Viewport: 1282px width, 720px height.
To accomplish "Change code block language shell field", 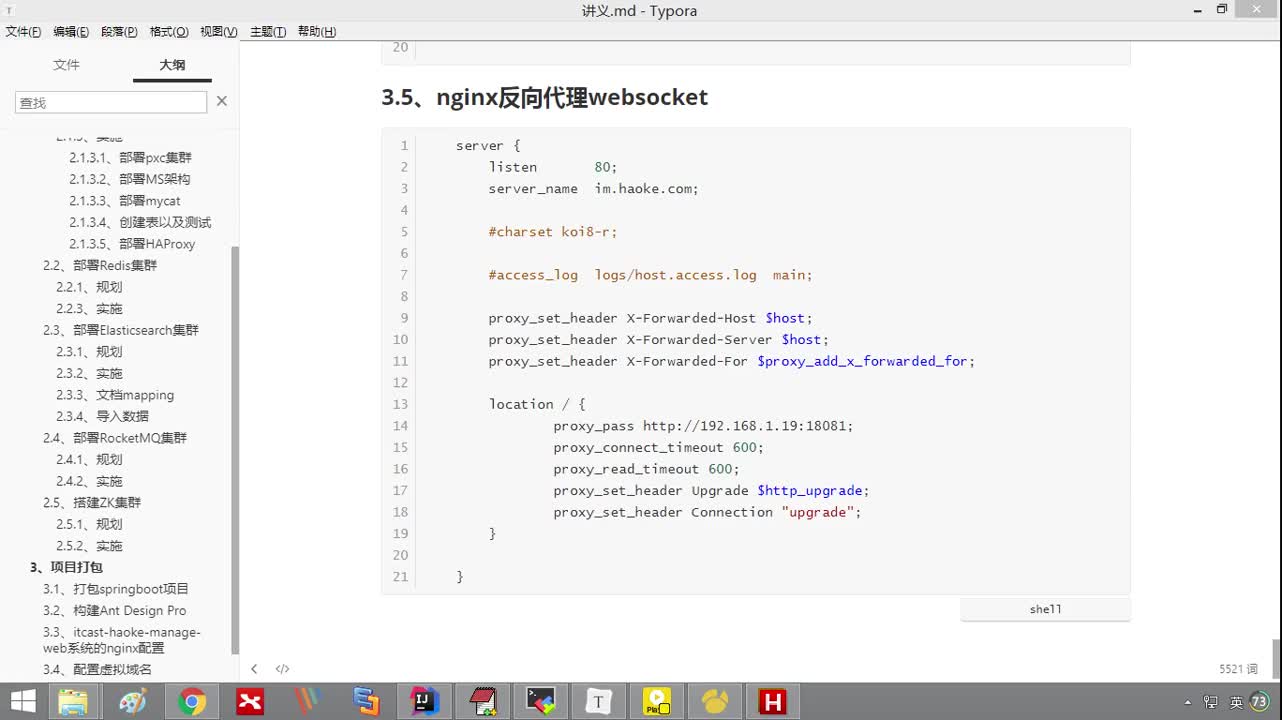I will [x=1045, y=609].
